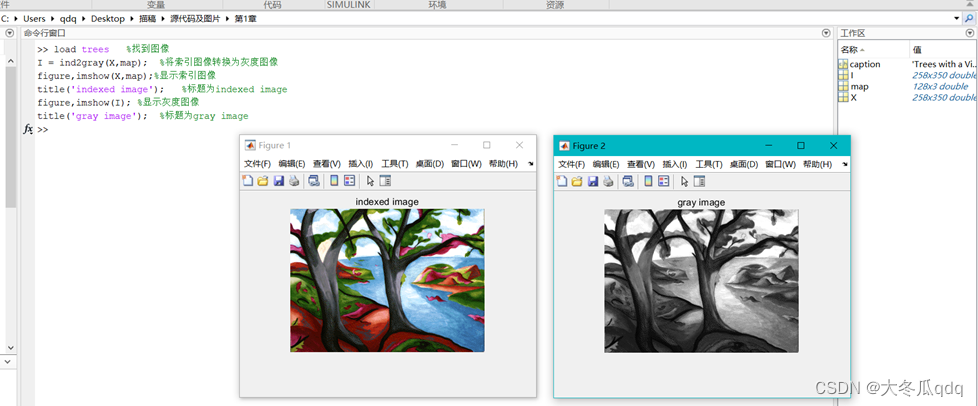The width and height of the screenshot is (978, 406).
Task: Click the dock arrow in Figure 2 menu bar
Action: click(x=845, y=163)
